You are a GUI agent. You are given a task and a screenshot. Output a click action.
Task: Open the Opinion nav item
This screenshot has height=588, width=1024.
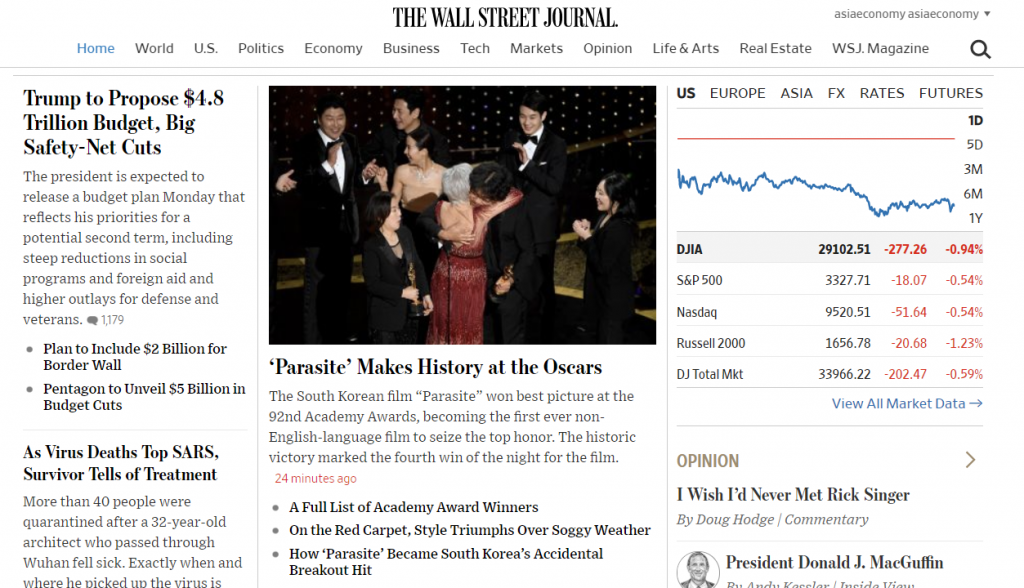(x=607, y=48)
